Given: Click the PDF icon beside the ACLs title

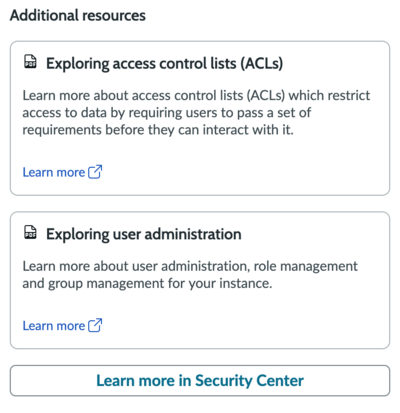Looking at the screenshot, I should click(x=30, y=62).
